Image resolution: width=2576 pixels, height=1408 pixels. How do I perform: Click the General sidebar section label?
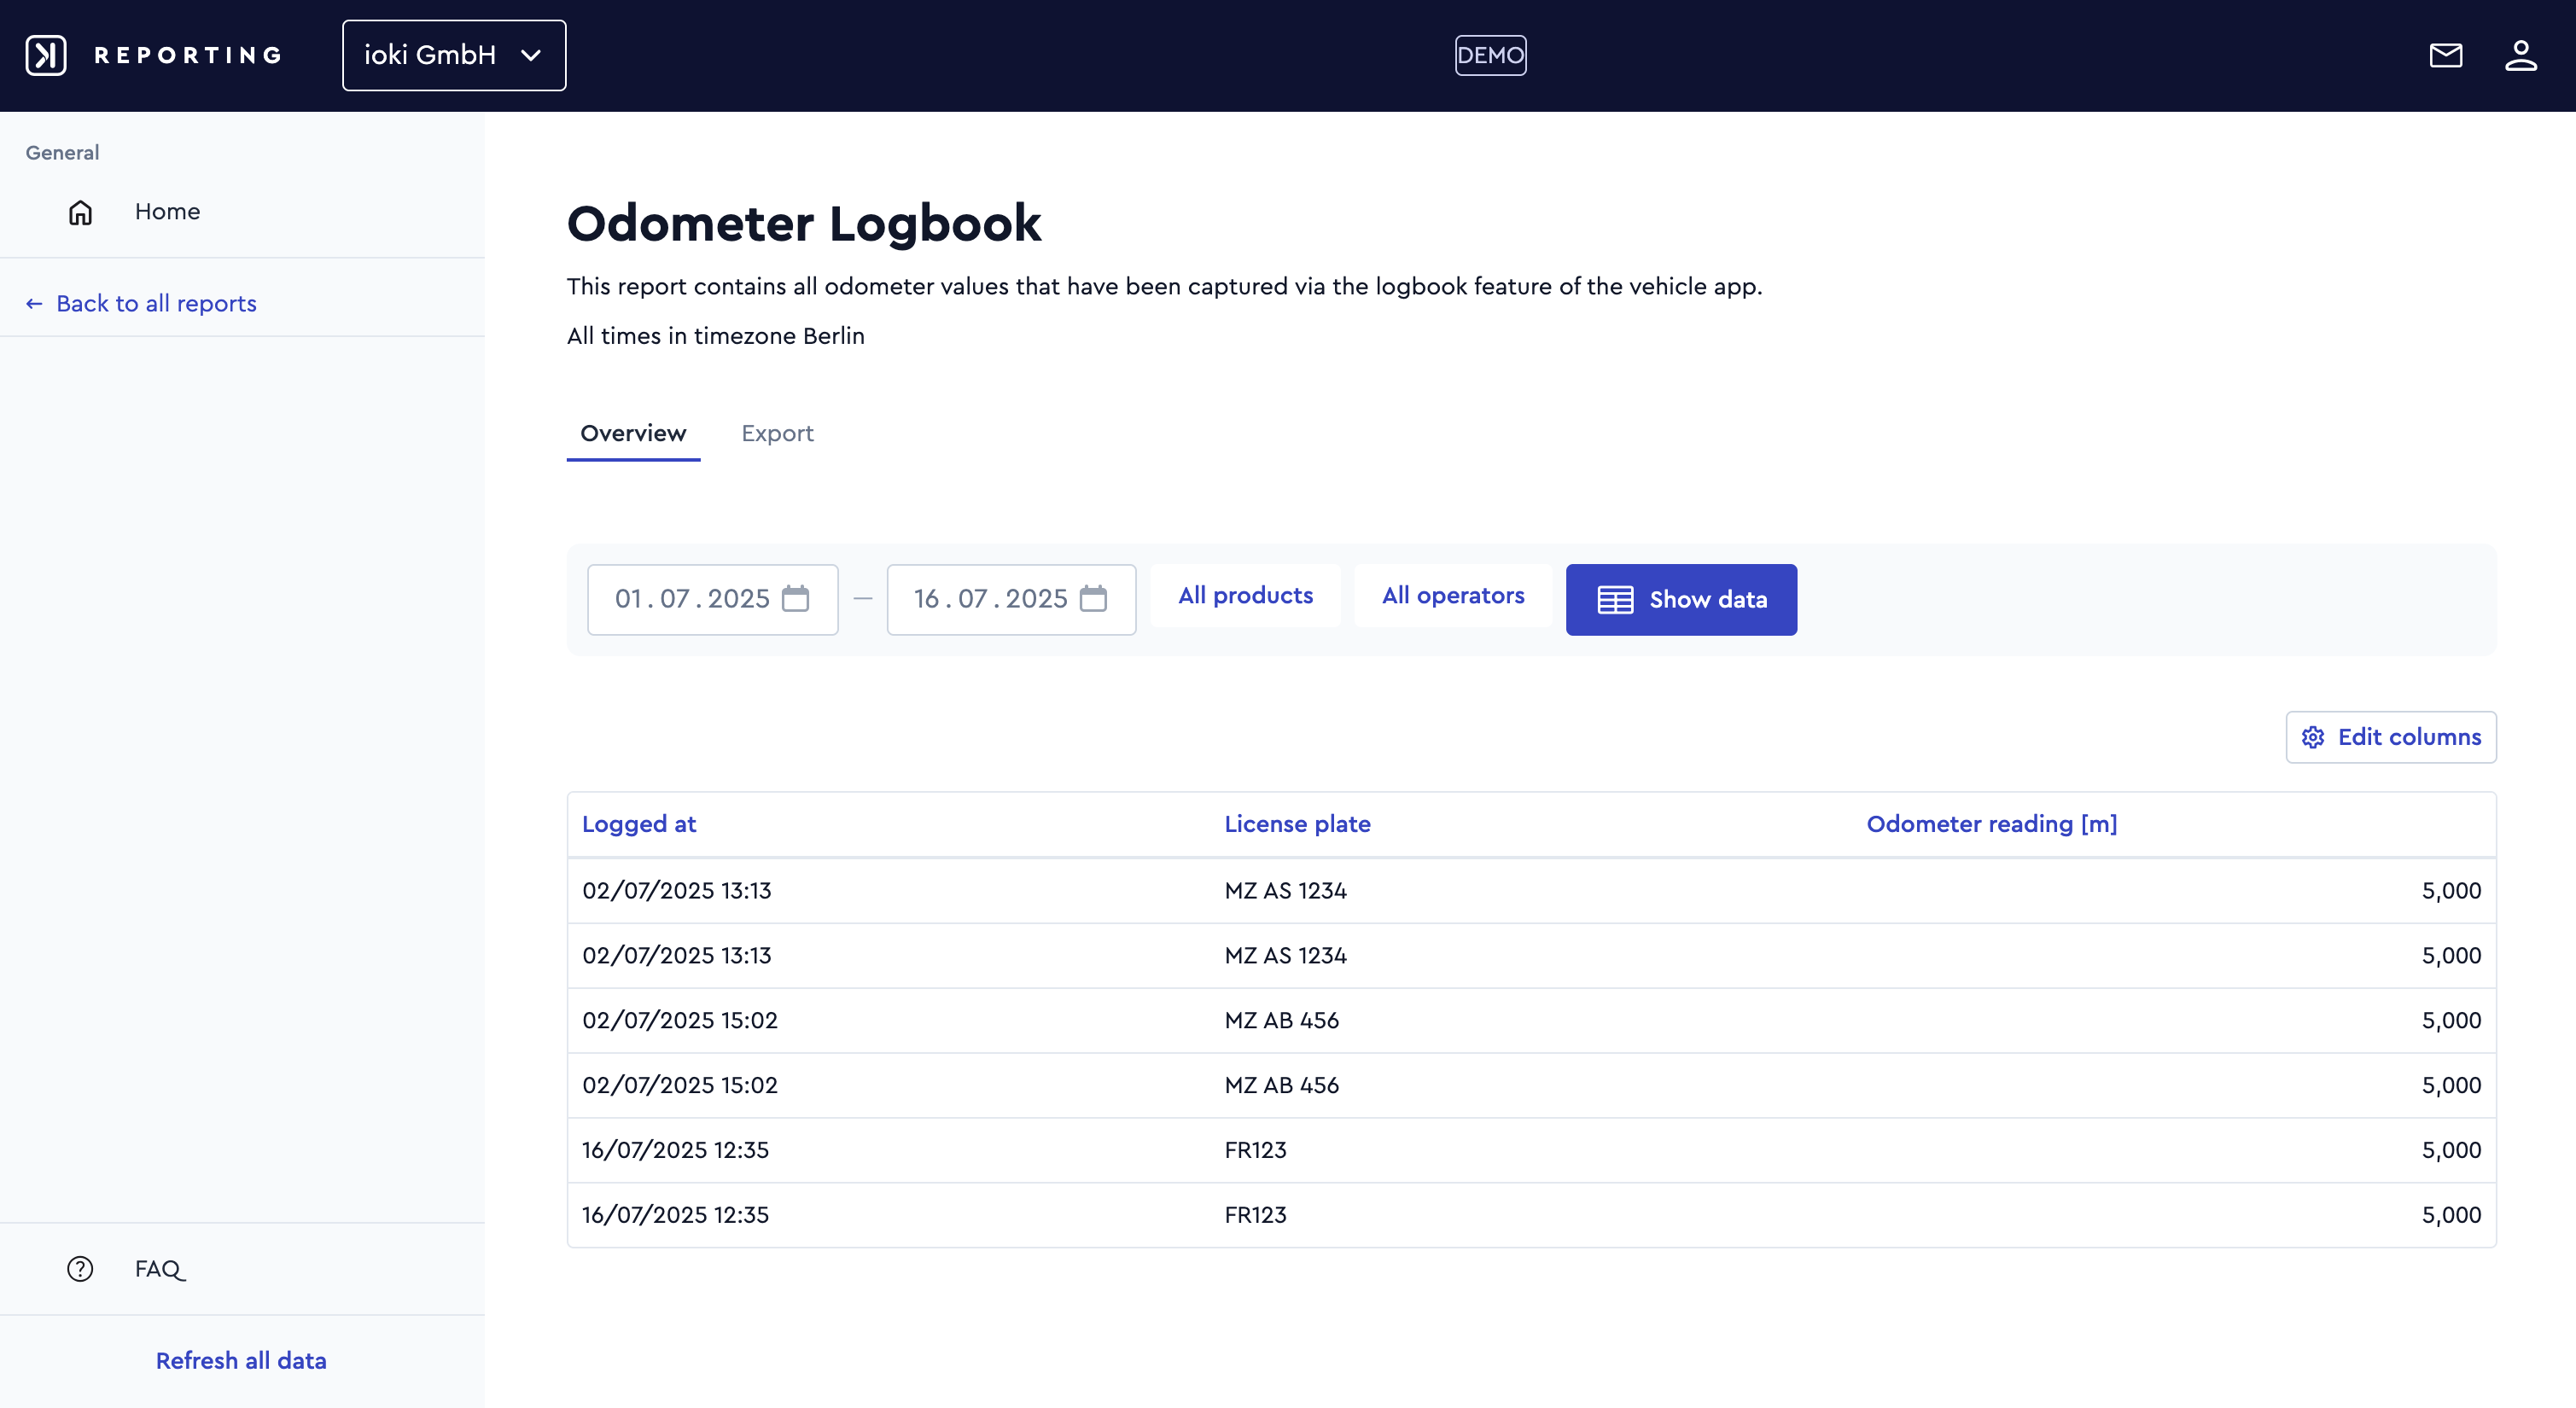pos(62,153)
